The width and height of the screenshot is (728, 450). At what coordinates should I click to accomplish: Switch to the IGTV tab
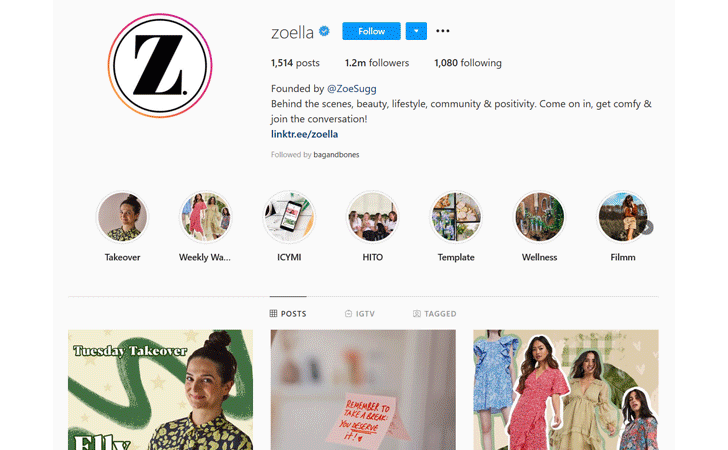tap(360, 314)
